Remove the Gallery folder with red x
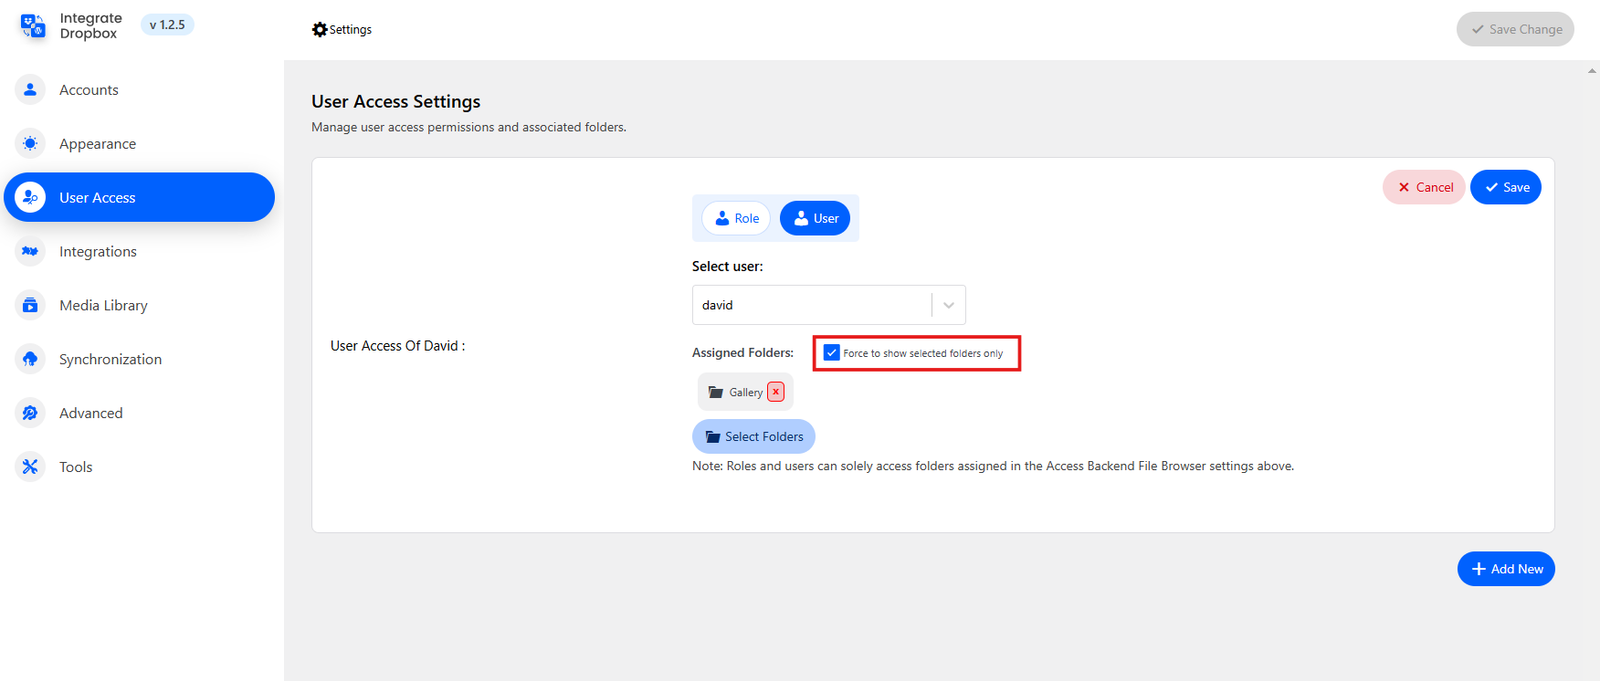The width and height of the screenshot is (1600, 681). [776, 392]
